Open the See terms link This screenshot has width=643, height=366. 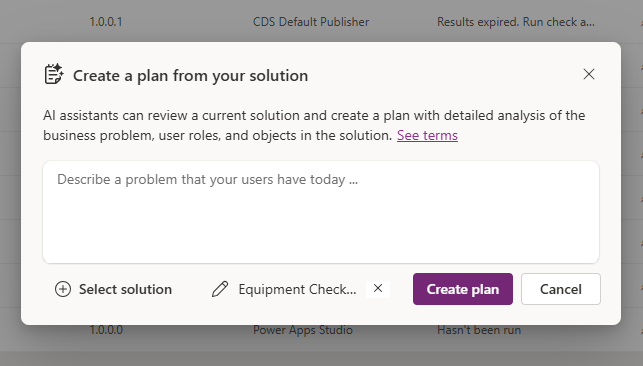click(427, 135)
